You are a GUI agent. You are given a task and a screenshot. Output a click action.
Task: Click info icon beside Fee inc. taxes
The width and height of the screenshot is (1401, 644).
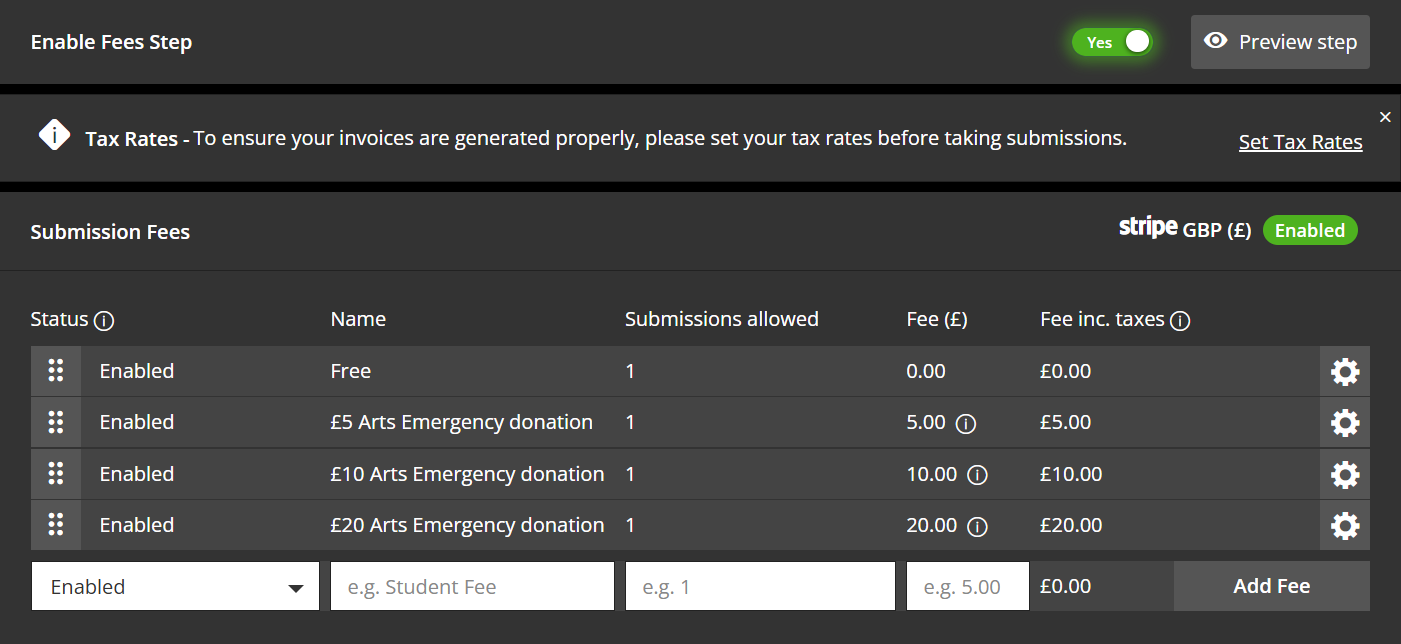(x=1180, y=321)
